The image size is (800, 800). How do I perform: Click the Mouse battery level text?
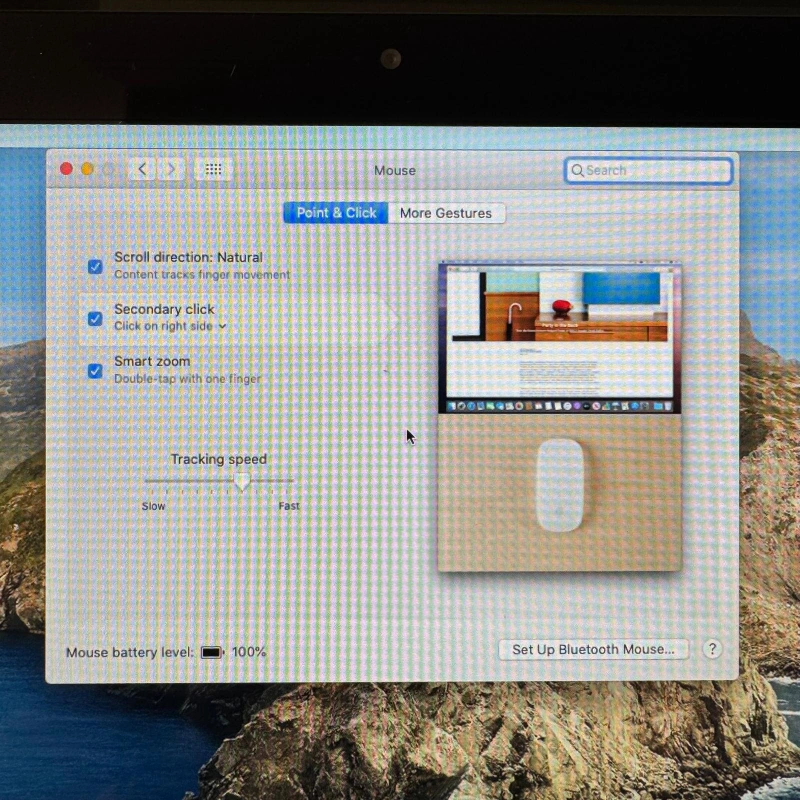(x=130, y=653)
